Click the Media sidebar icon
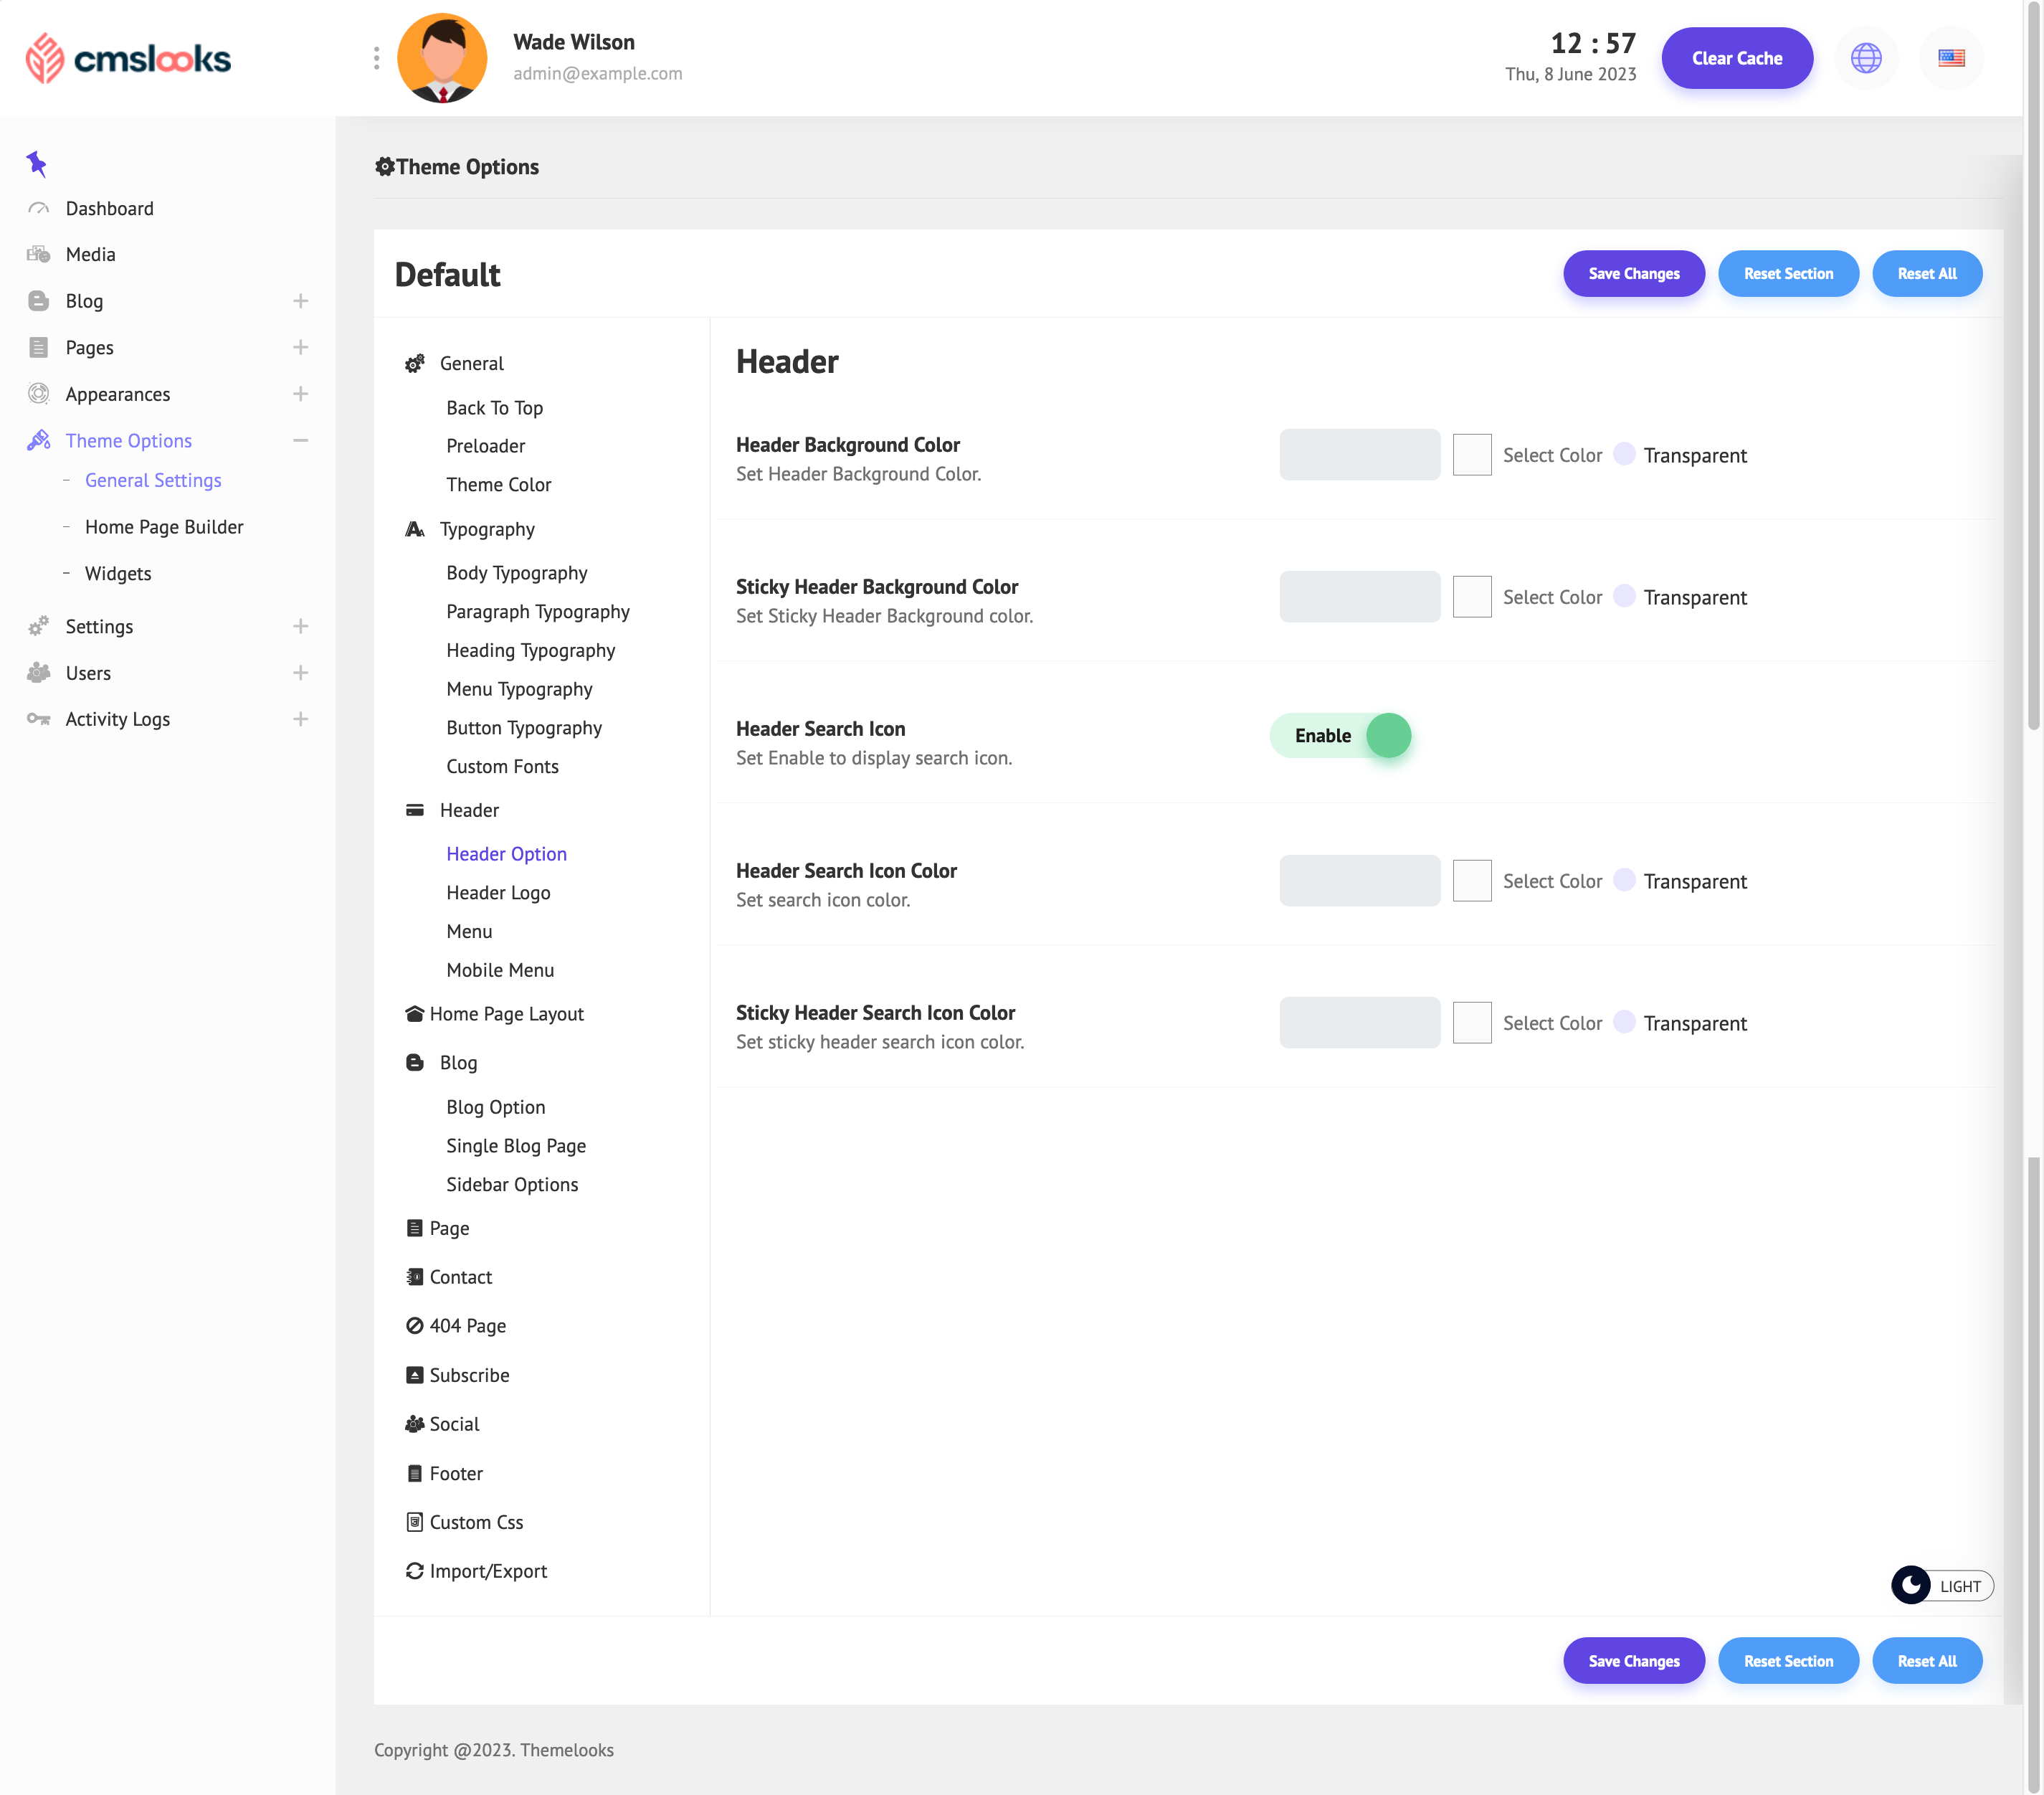Image resolution: width=2044 pixels, height=1795 pixels. (38, 254)
